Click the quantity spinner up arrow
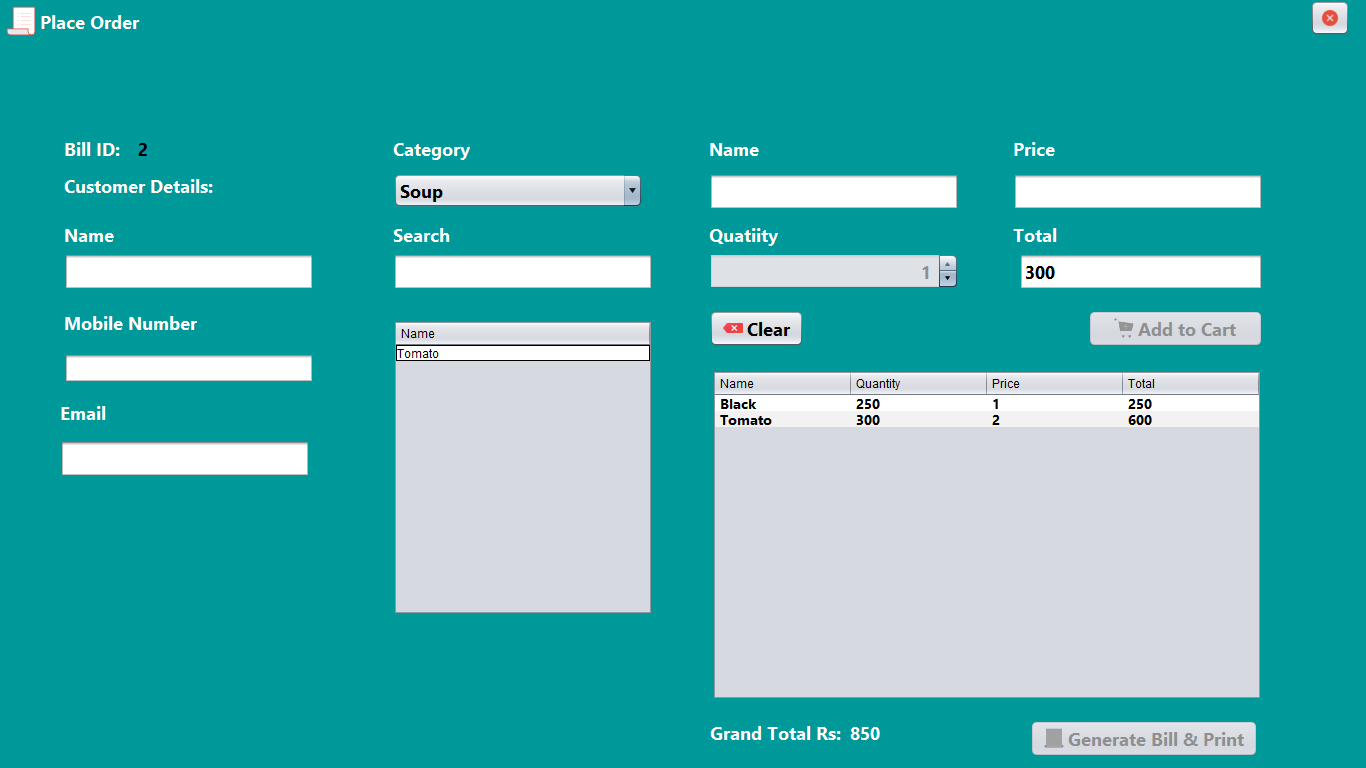The height and width of the screenshot is (768, 1366). [947, 264]
